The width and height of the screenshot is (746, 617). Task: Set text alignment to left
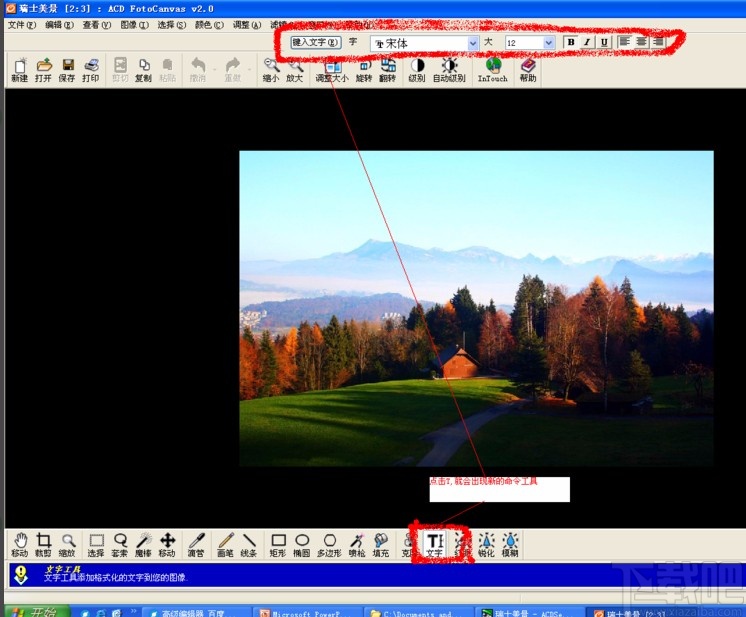625,42
